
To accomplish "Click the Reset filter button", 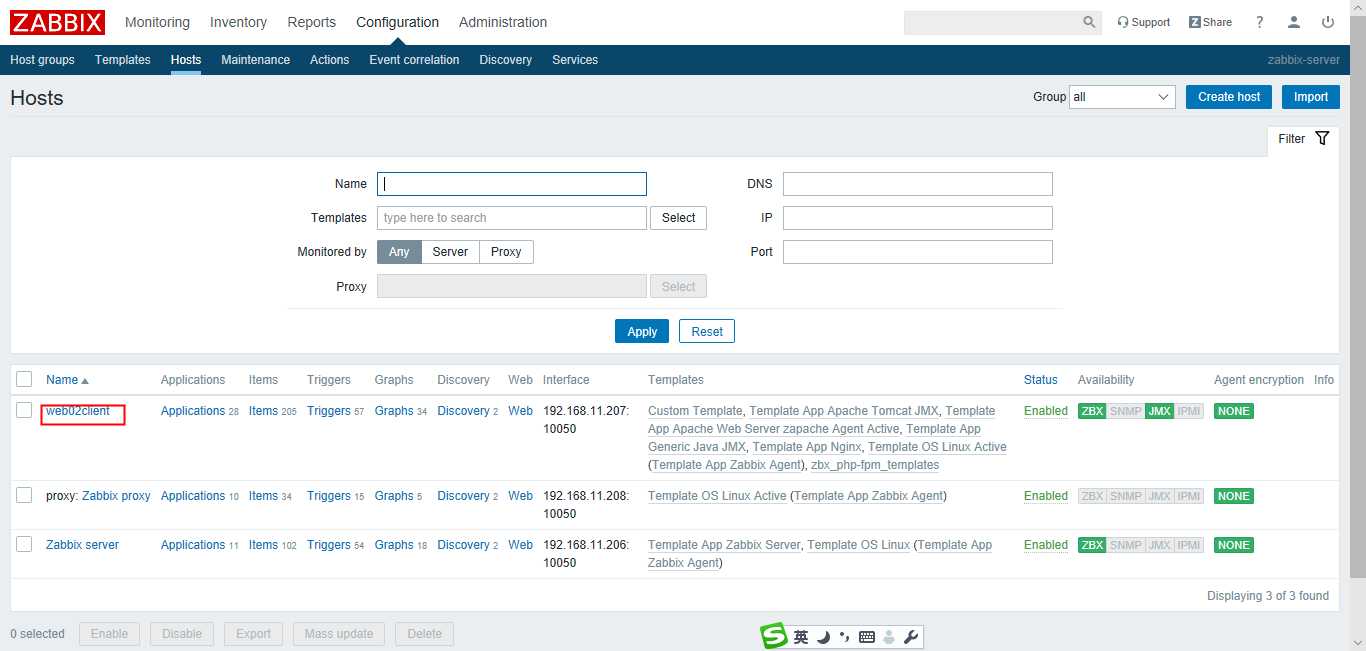I will point(707,331).
